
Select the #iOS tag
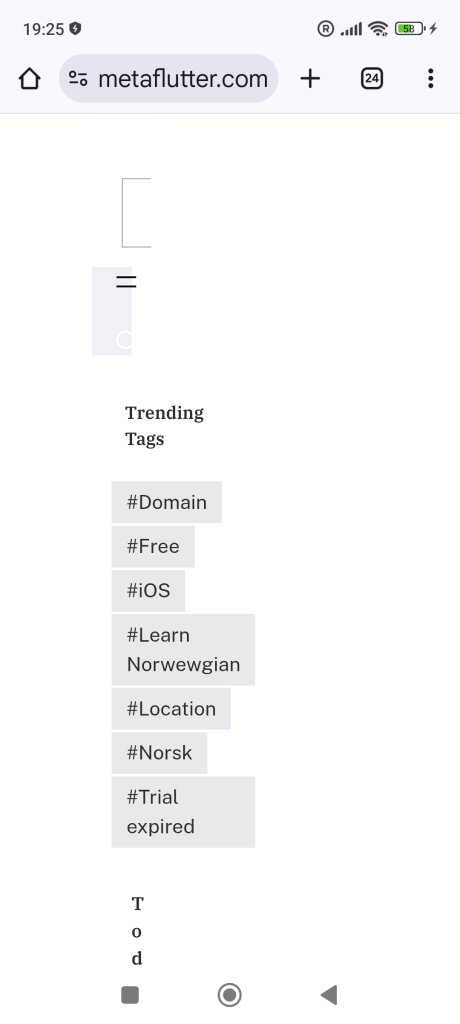pos(148,590)
